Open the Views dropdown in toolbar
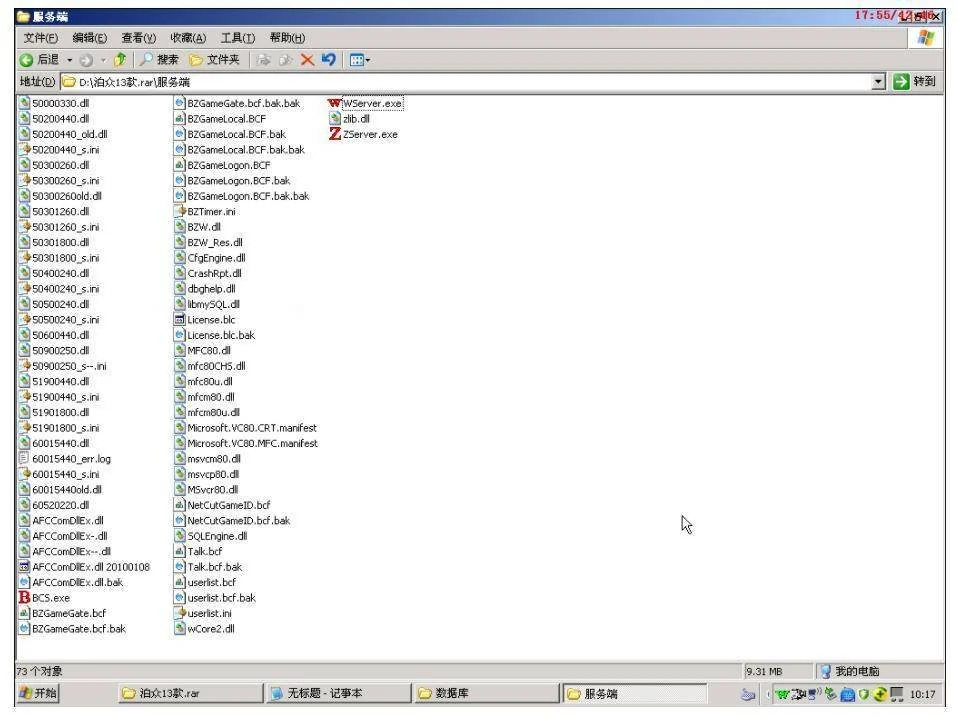The image size is (958, 718). (358, 60)
